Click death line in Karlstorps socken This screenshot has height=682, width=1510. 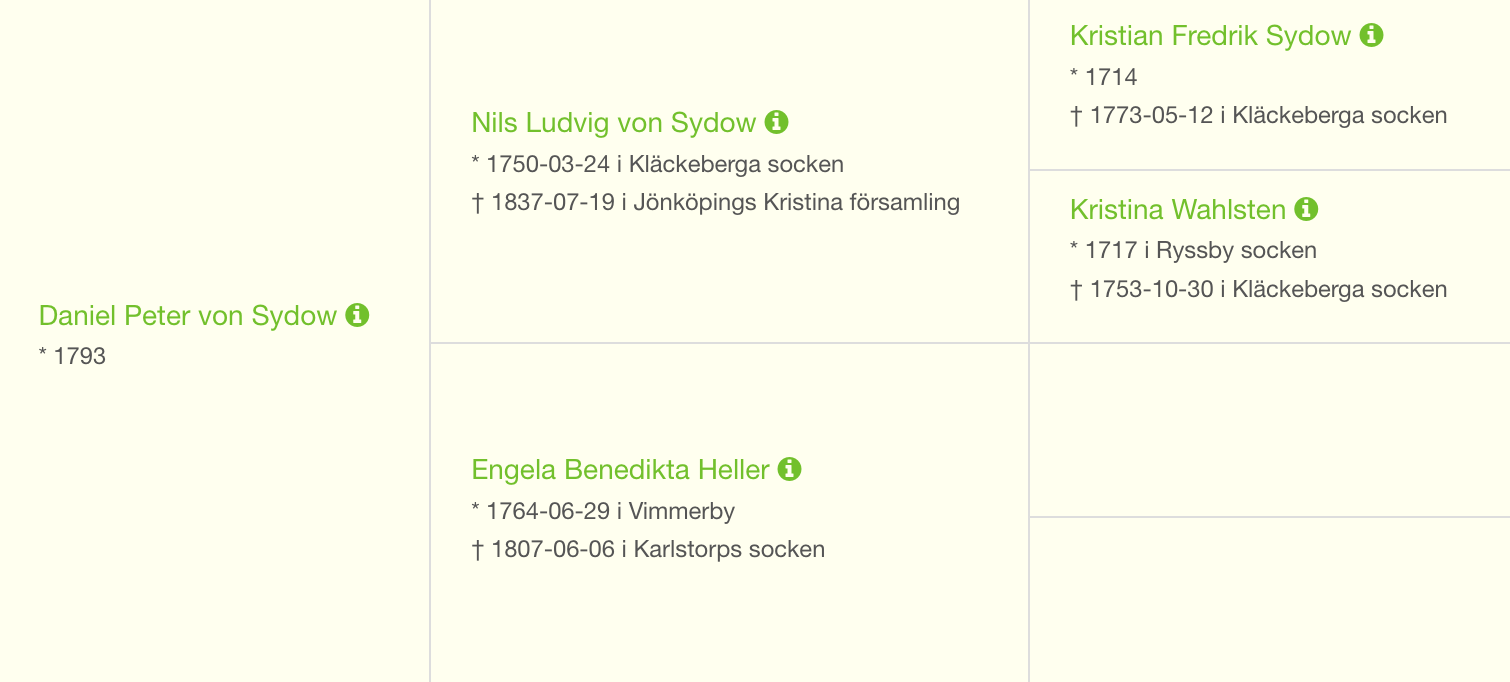tap(648, 549)
